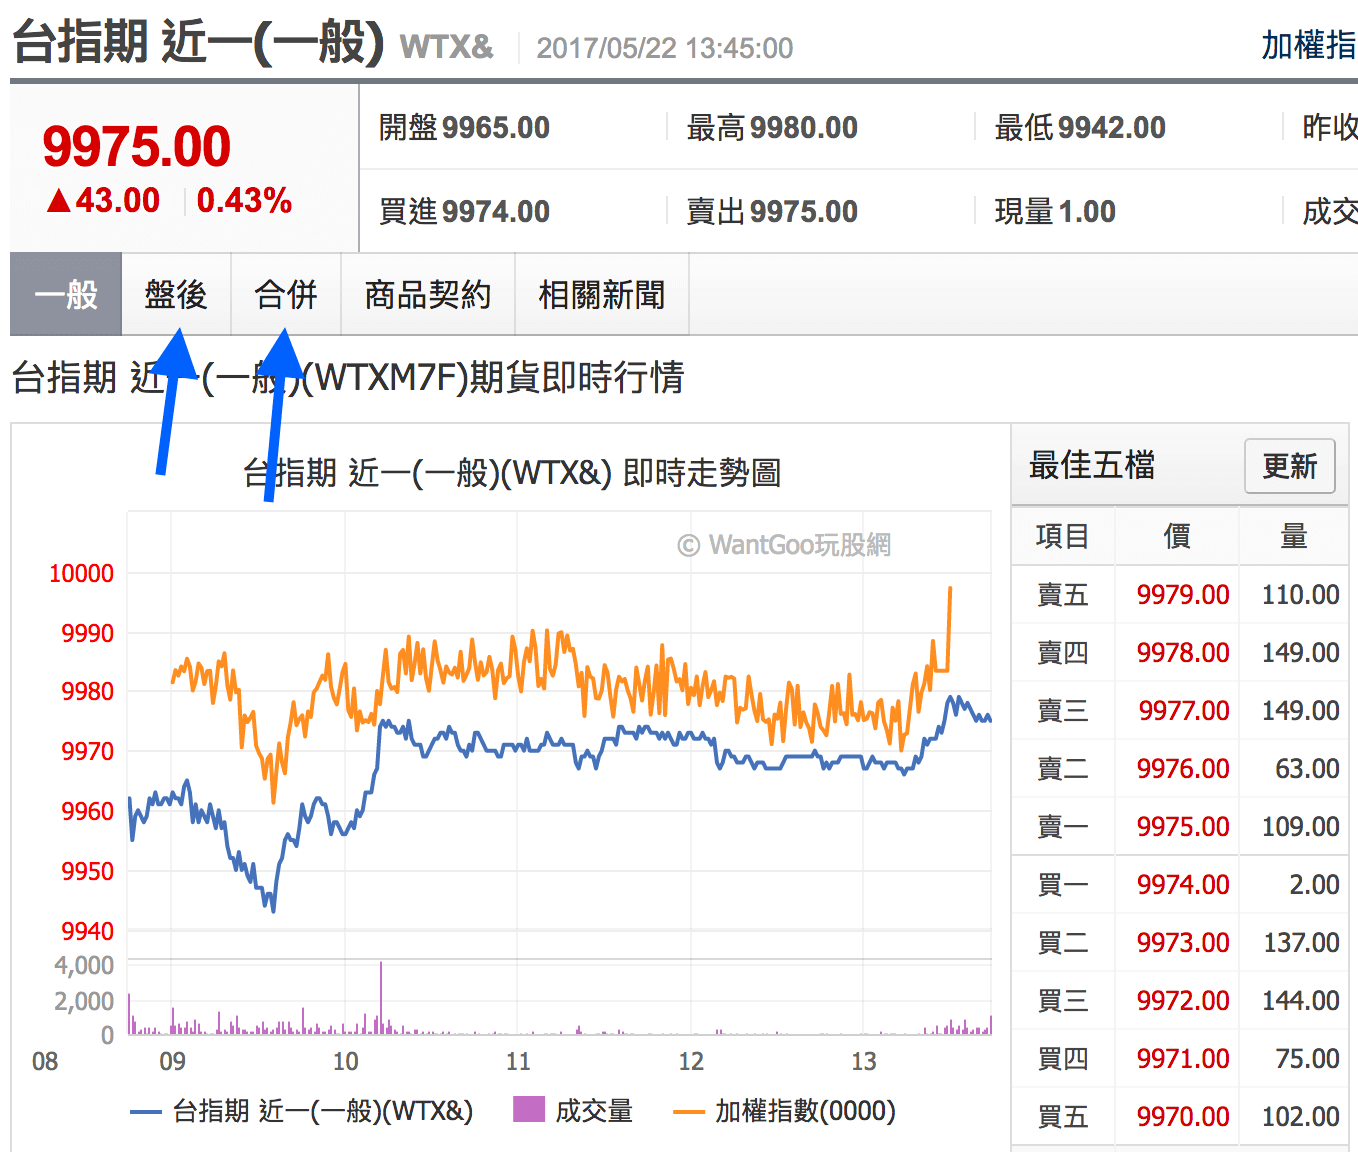Click the 買三 row label
This screenshot has width=1358, height=1152.
point(1062,1000)
